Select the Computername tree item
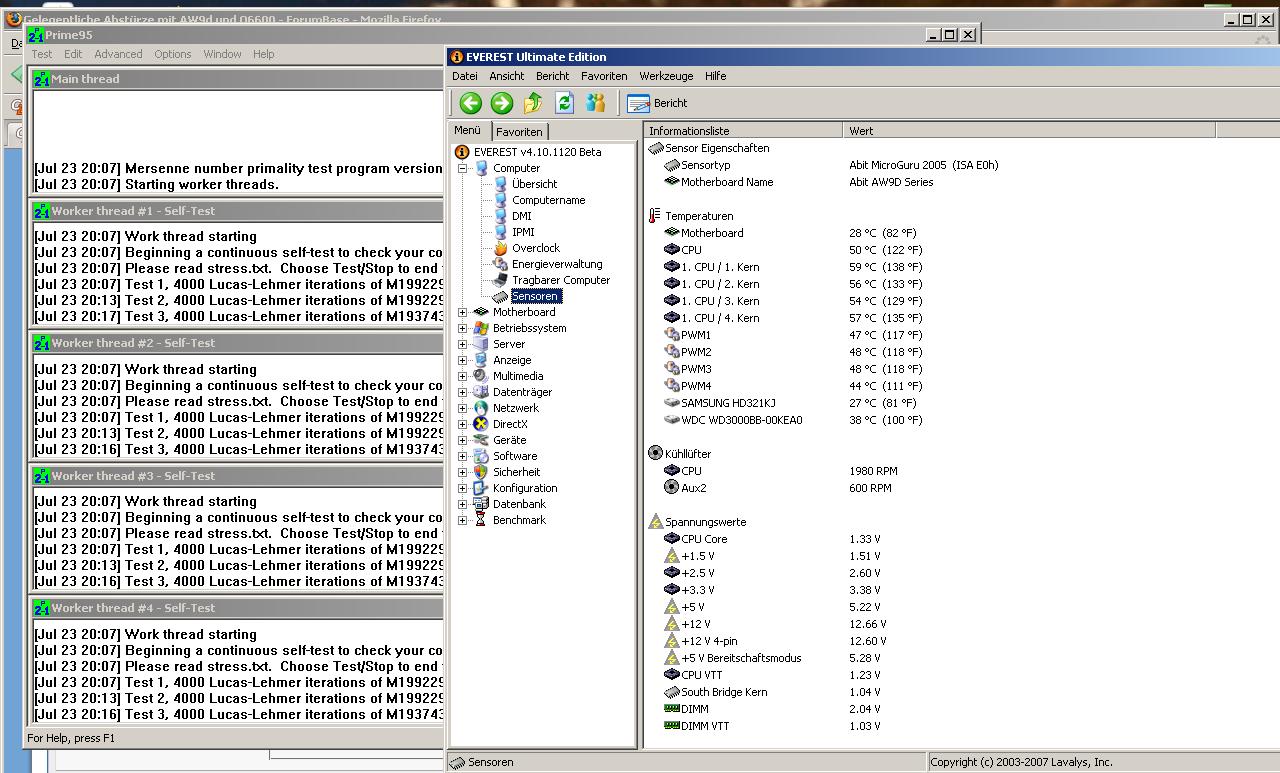Image resolution: width=1280 pixels, height=773 pixels. click(x=548, y=200)
